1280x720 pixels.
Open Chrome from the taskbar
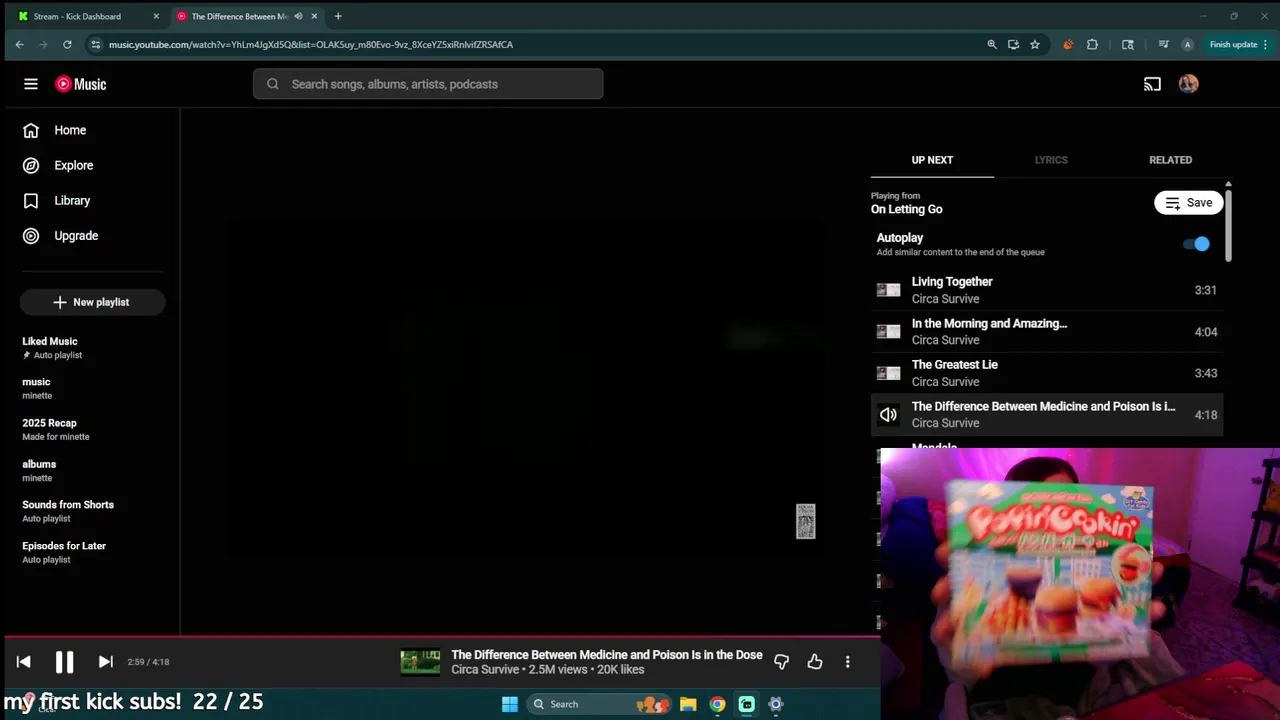tap(717, 704)
